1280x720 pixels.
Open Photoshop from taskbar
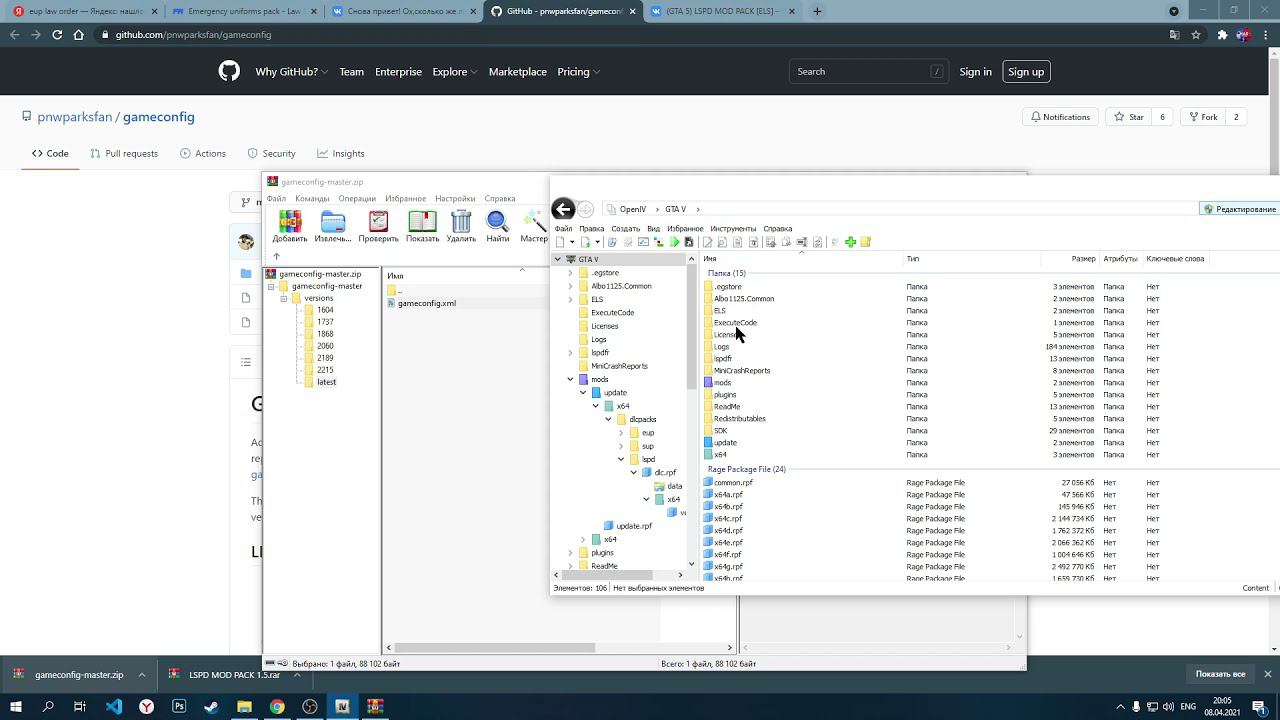(179, 706)
